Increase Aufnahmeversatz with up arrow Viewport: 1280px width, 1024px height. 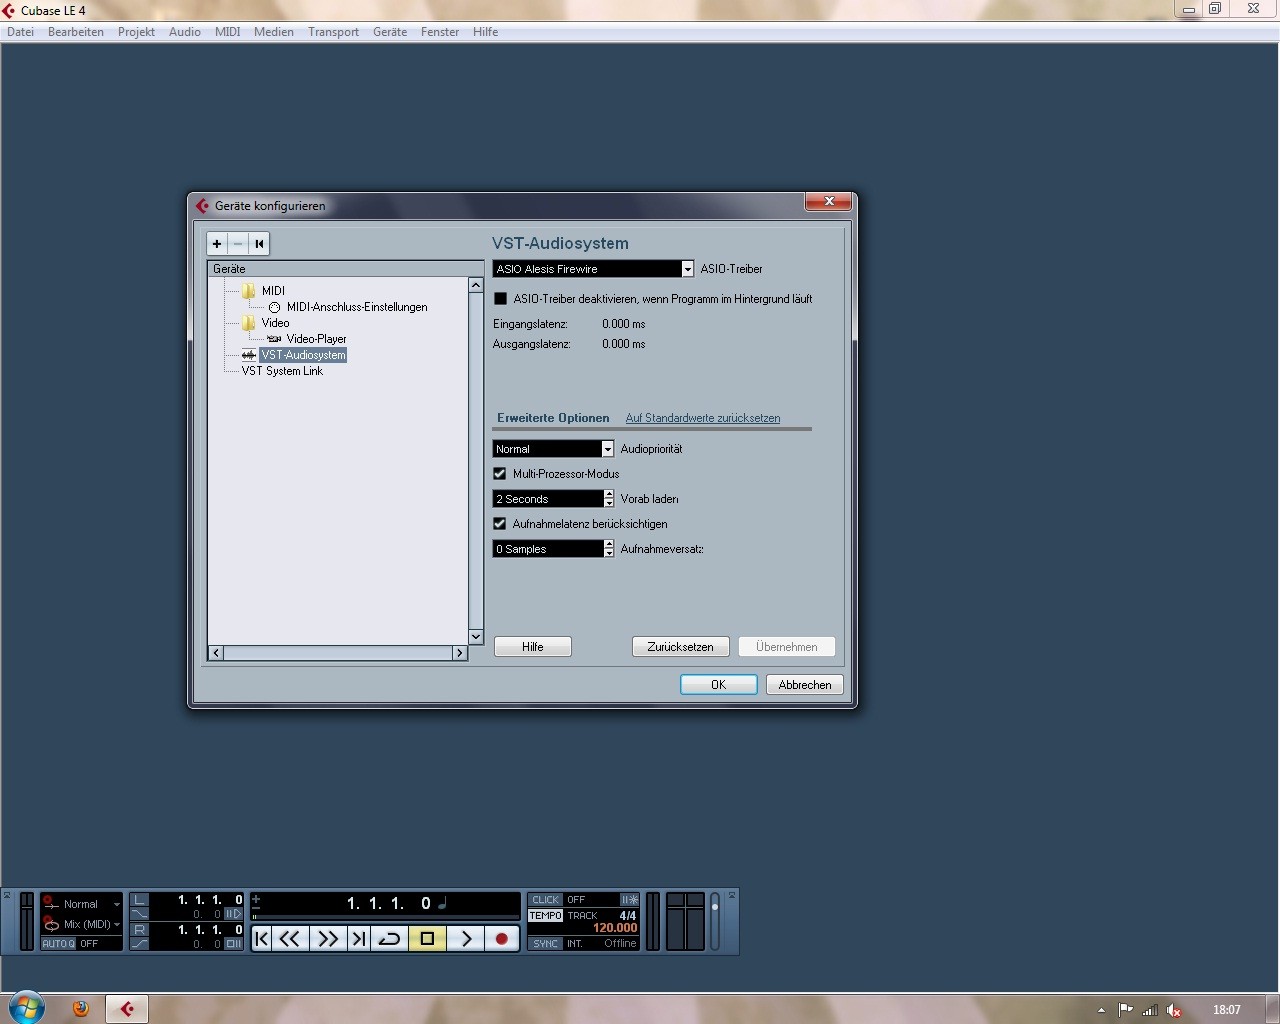(609, 544)
